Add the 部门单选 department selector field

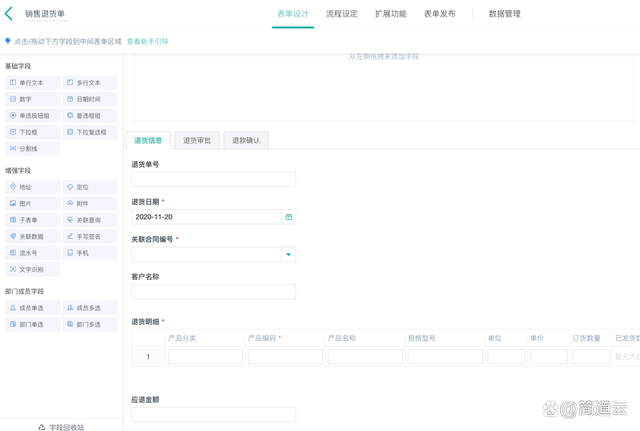click(32, 324)
